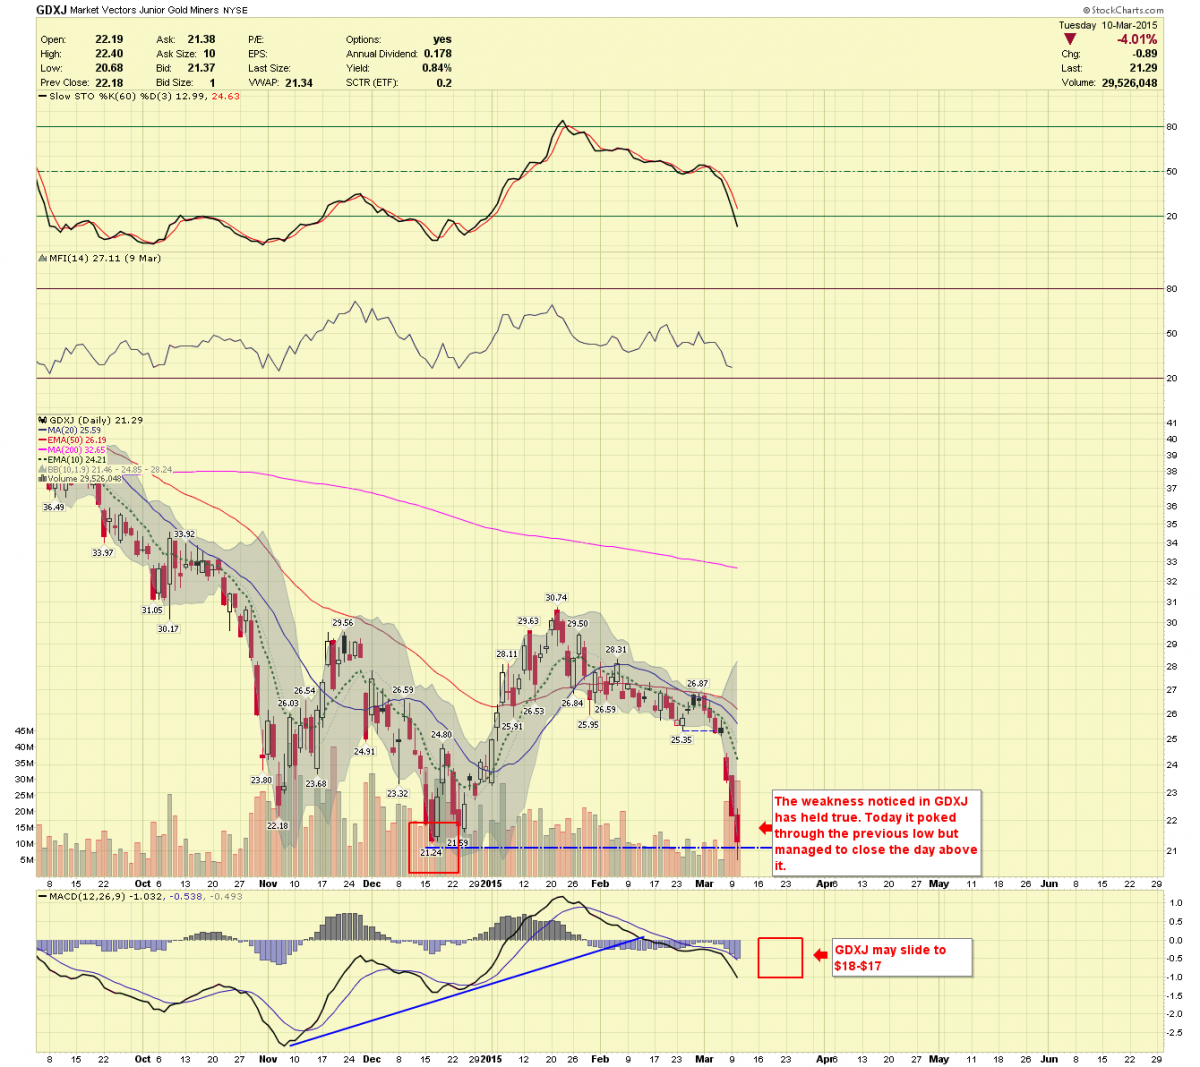
Task: Click the 21.24 low price label
Action: click(x=431, y=853)
